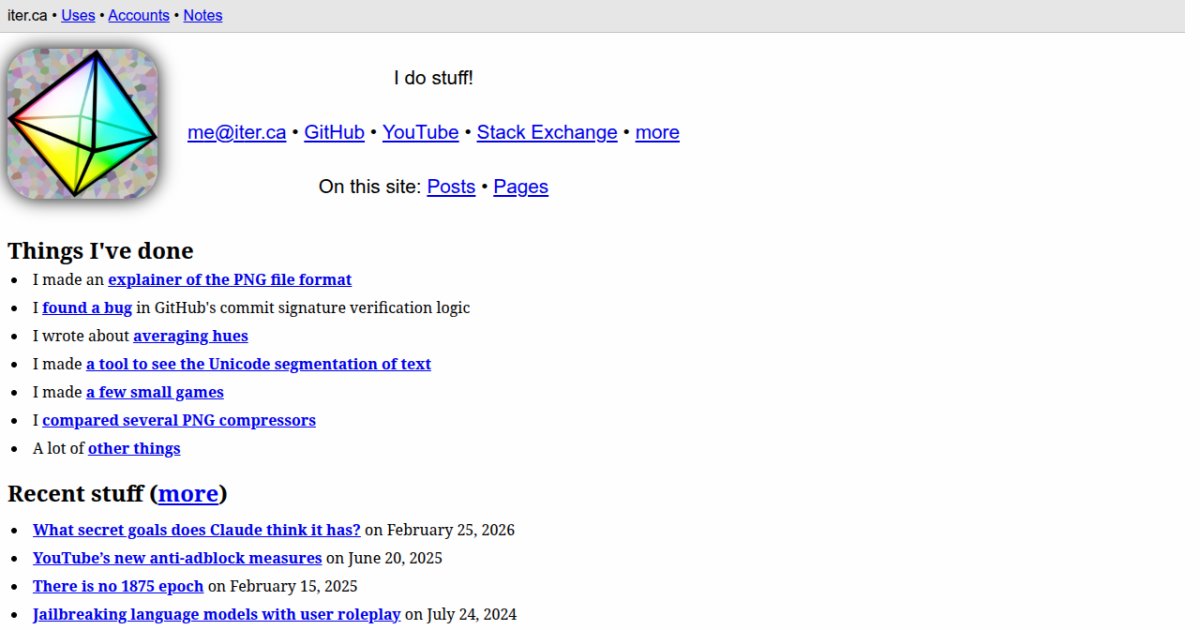This screenshot has height=630, width=1200.
Task: Open Notes from the top navigation bar
Action: [203, 16]
